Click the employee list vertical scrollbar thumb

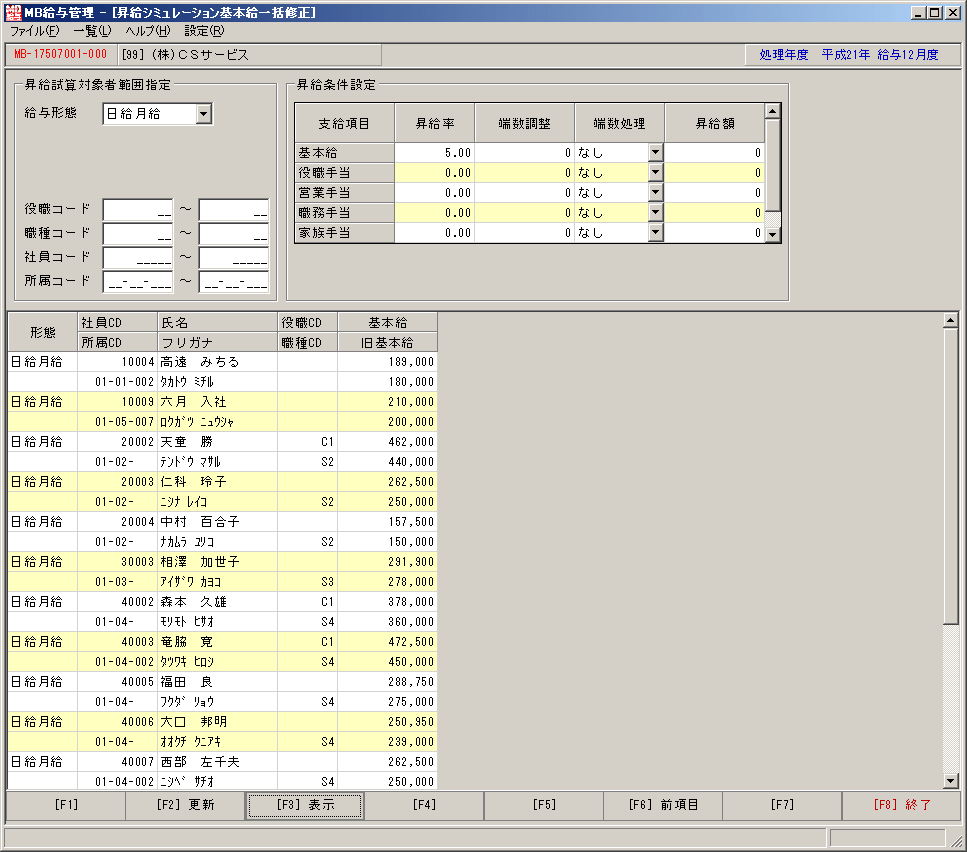point(950,476)
